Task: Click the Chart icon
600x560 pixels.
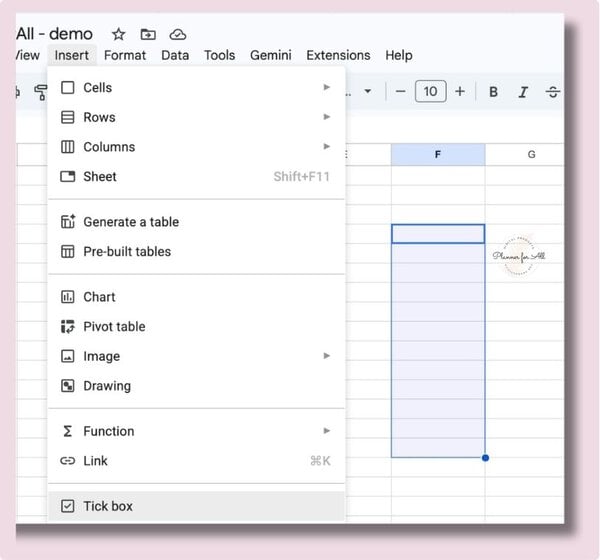Action: [x=68, y=297]
